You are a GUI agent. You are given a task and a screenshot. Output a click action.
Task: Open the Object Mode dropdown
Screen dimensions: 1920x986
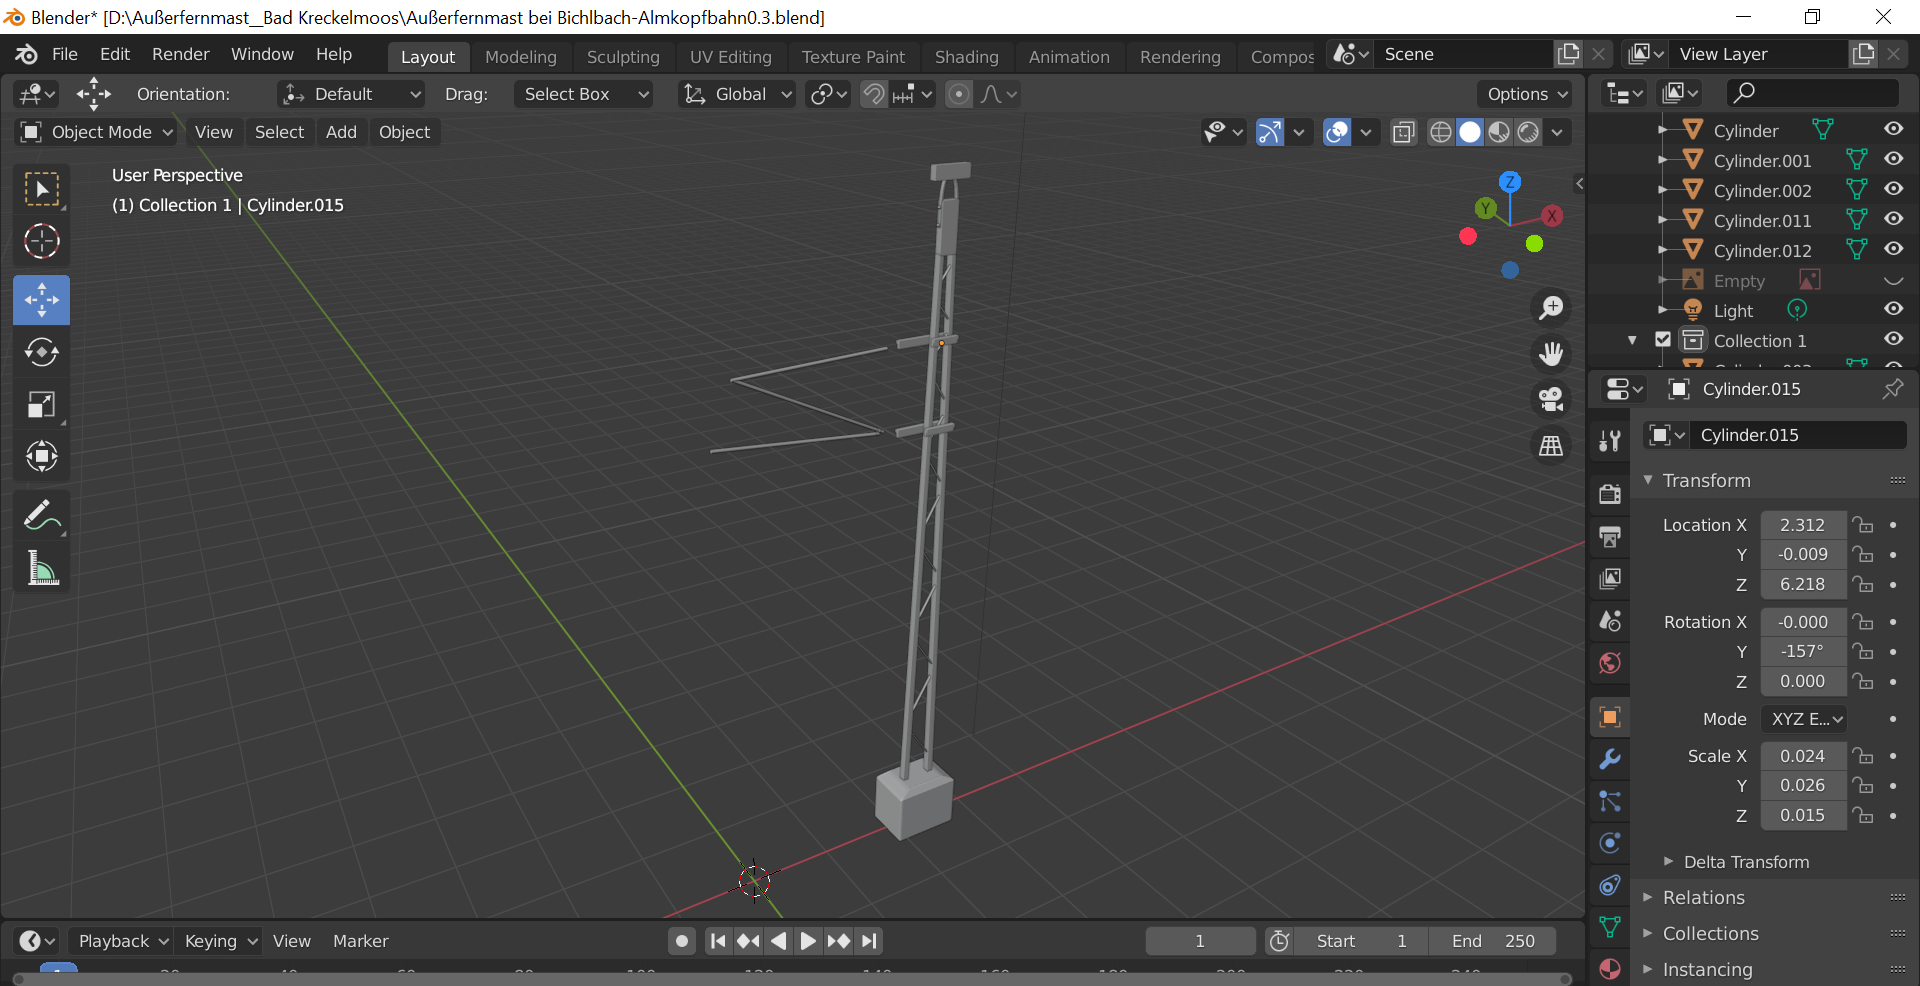pos(98,132)
